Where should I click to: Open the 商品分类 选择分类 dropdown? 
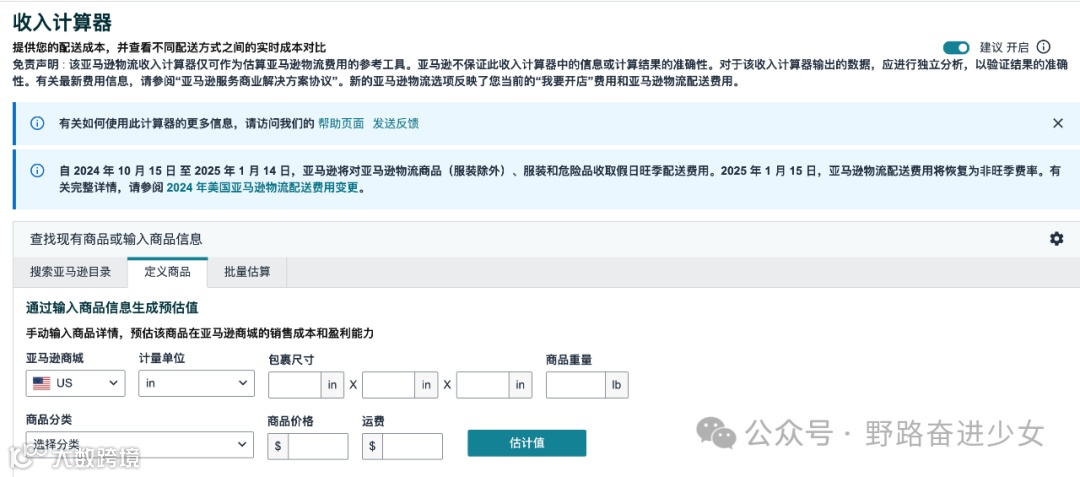pyautogui.click(x=140, y=445)
